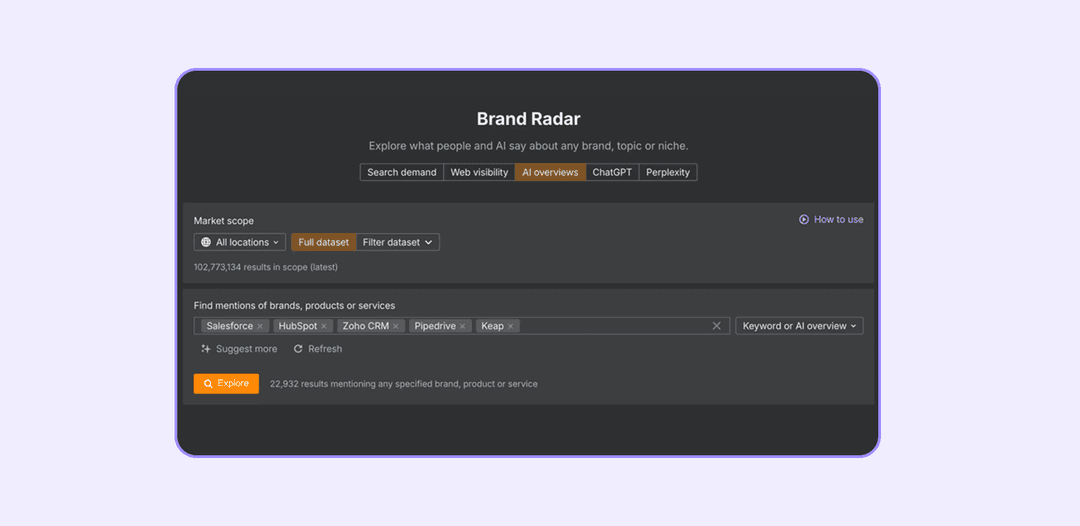
Task: Open the All locations dropdown
Action: point(240,242)
